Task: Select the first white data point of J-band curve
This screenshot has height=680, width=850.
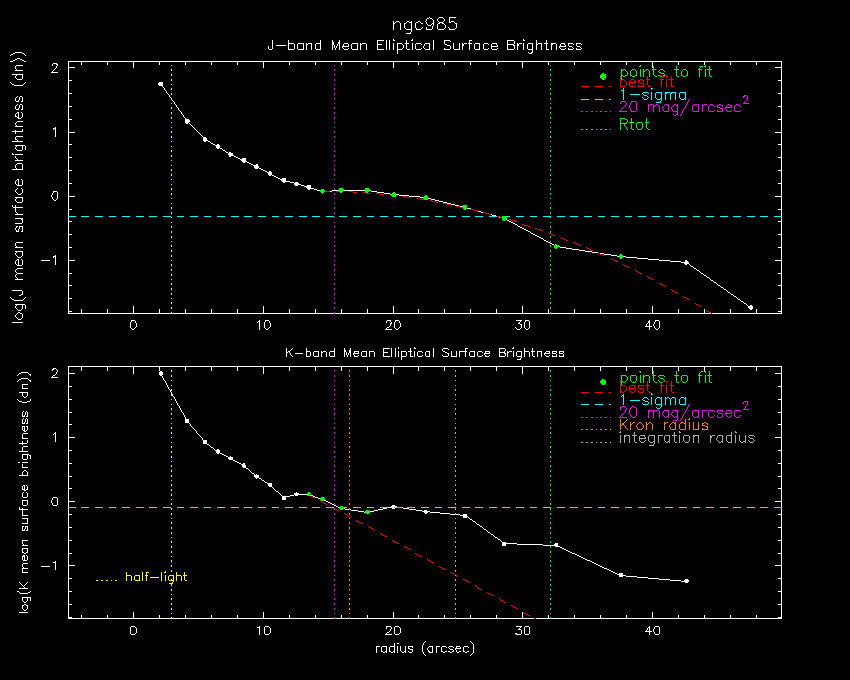Action: [161, 85]
